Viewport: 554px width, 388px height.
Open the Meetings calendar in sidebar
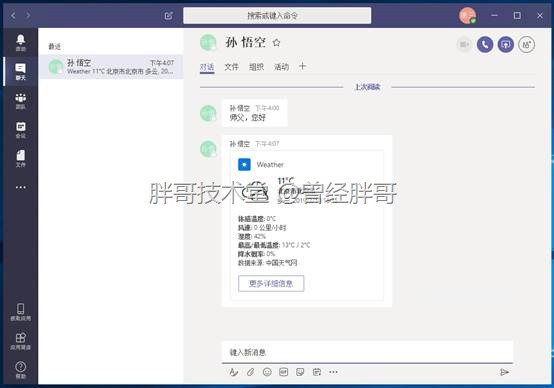coord(20,130)
